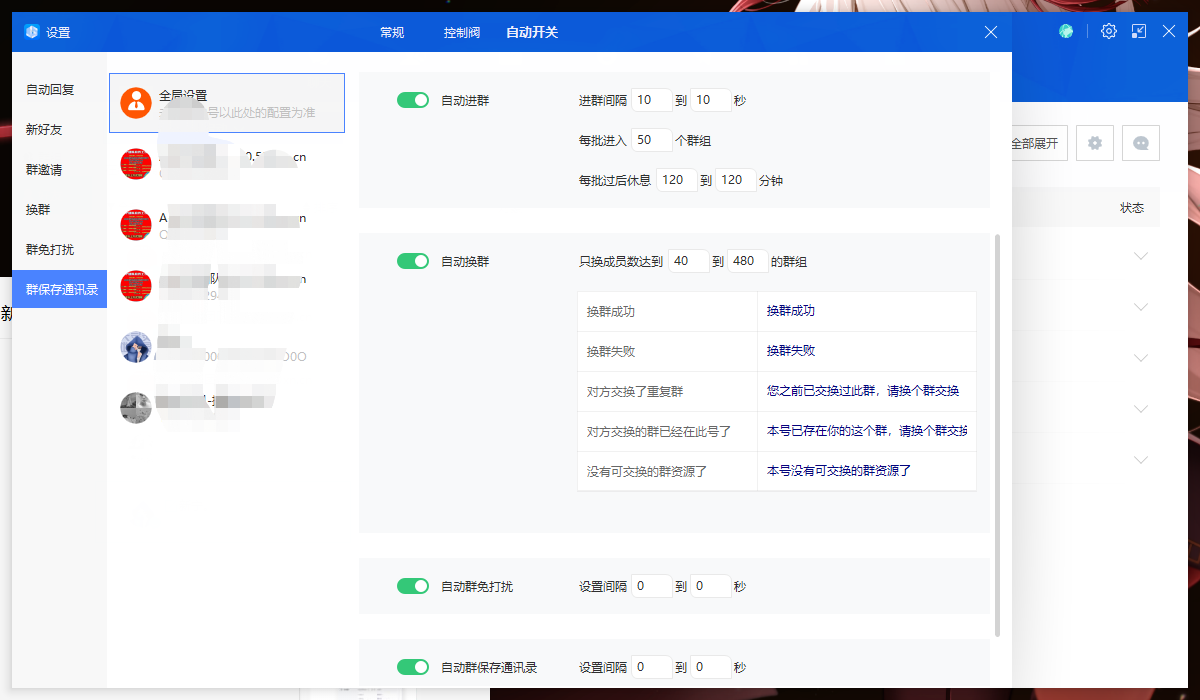Click the app logo next to 设置 title
This screenshot has width=1200, height=700.
coord(32,32)
